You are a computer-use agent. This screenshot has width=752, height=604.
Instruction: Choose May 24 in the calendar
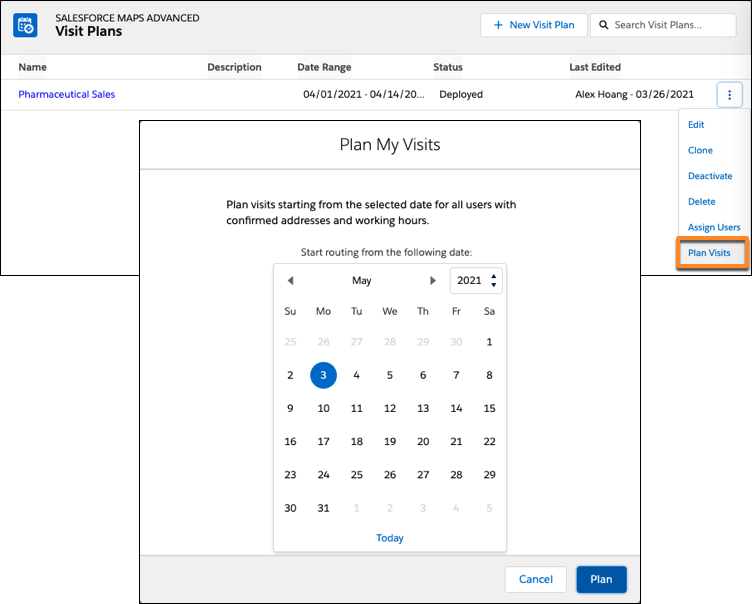[323, 475]
